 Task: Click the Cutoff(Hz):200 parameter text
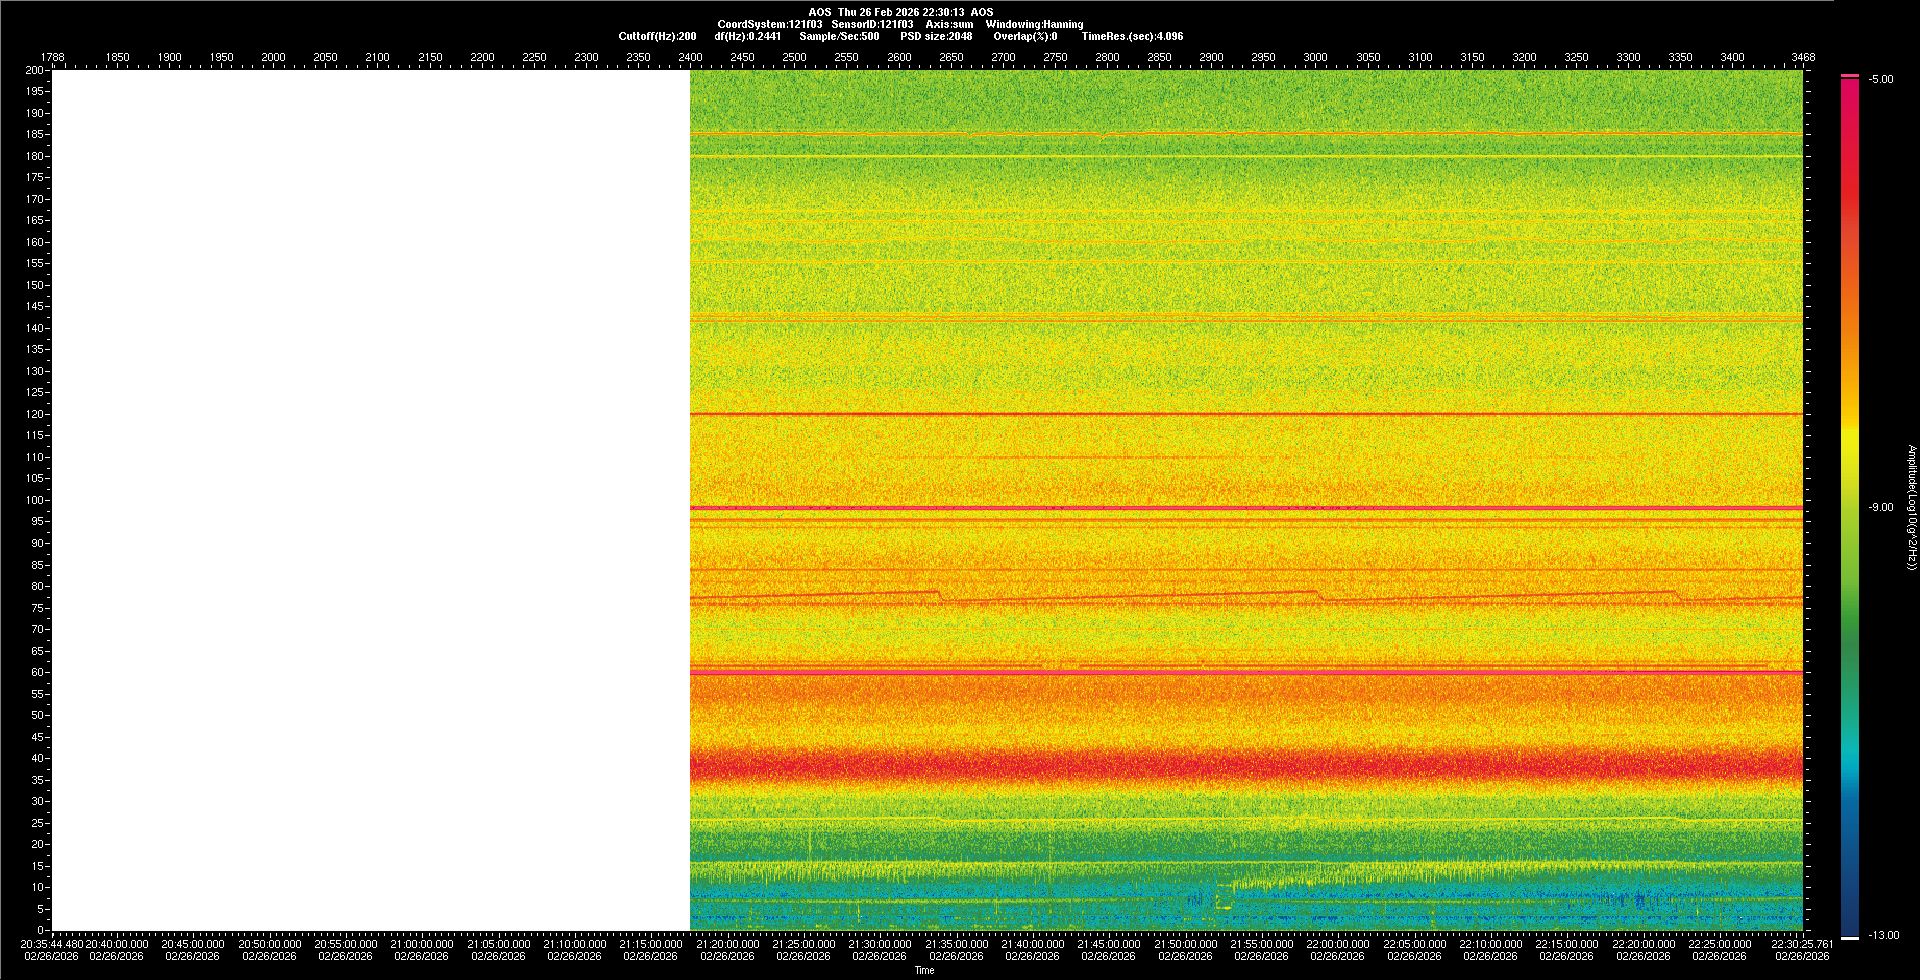pyautogui.click(x=657, y=36)
